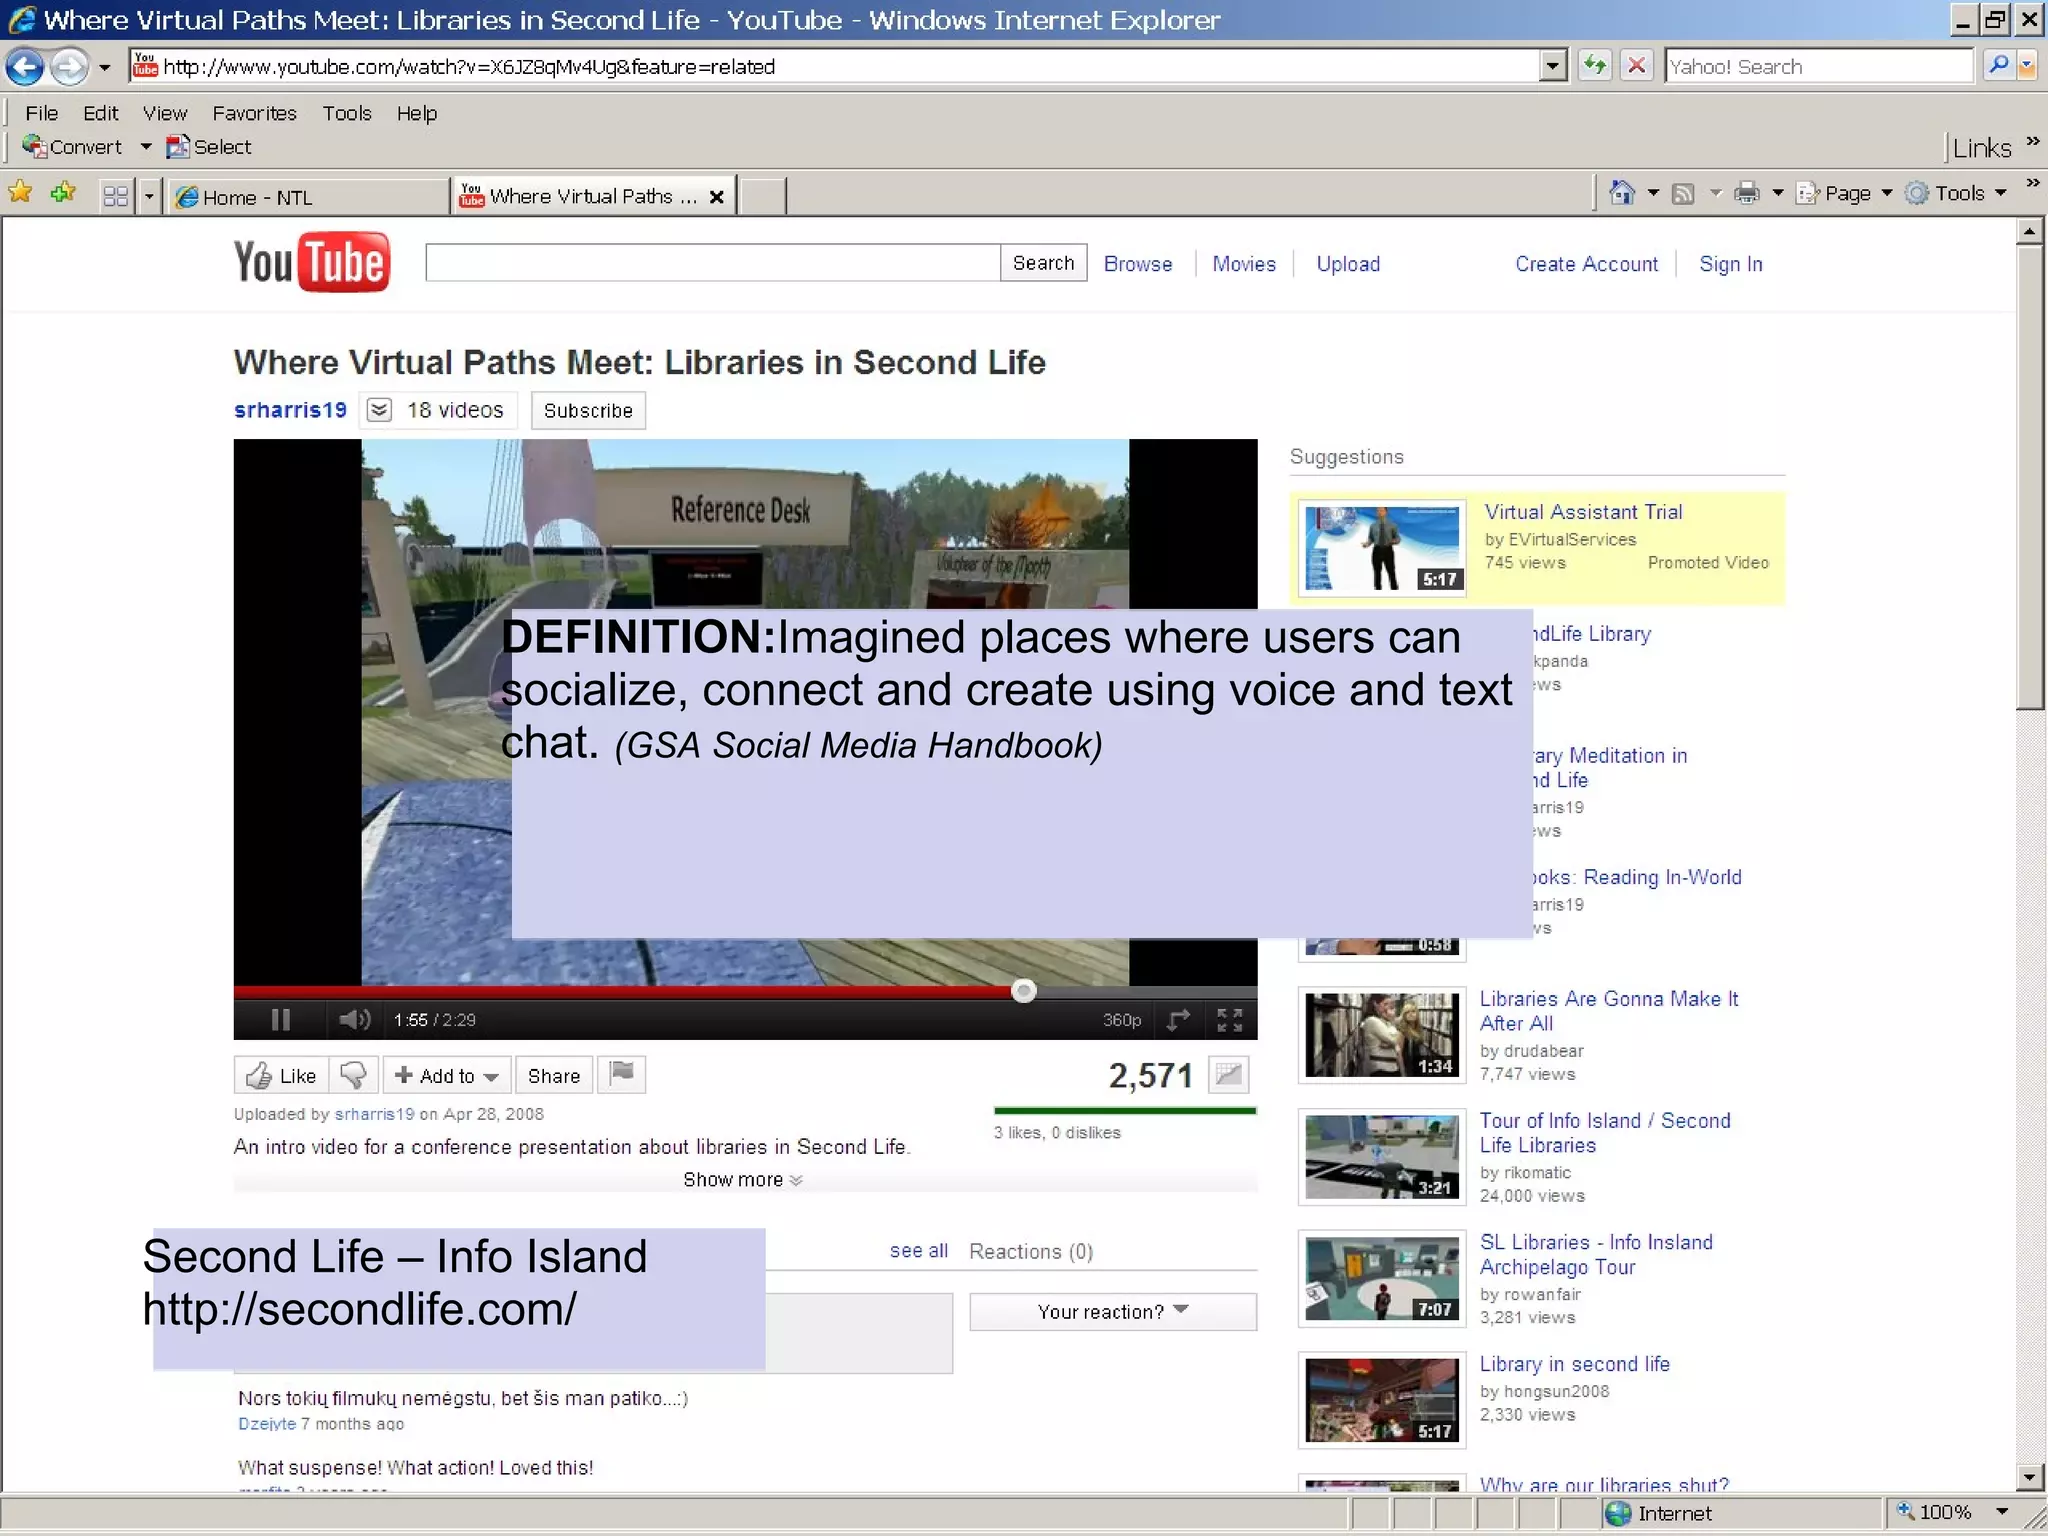Open Tour of Info Island video link

1605,1133
